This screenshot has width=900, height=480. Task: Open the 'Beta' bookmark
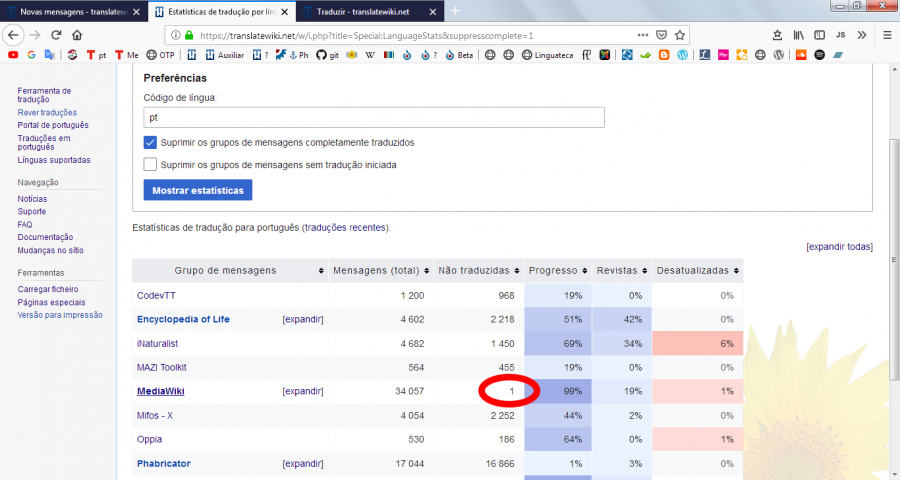pos(459,55)
